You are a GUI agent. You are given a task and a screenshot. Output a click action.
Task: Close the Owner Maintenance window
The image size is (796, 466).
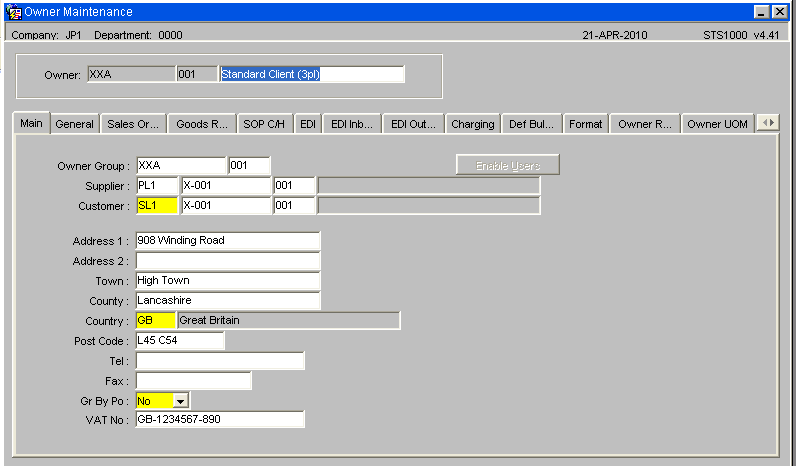click(780, 12)
